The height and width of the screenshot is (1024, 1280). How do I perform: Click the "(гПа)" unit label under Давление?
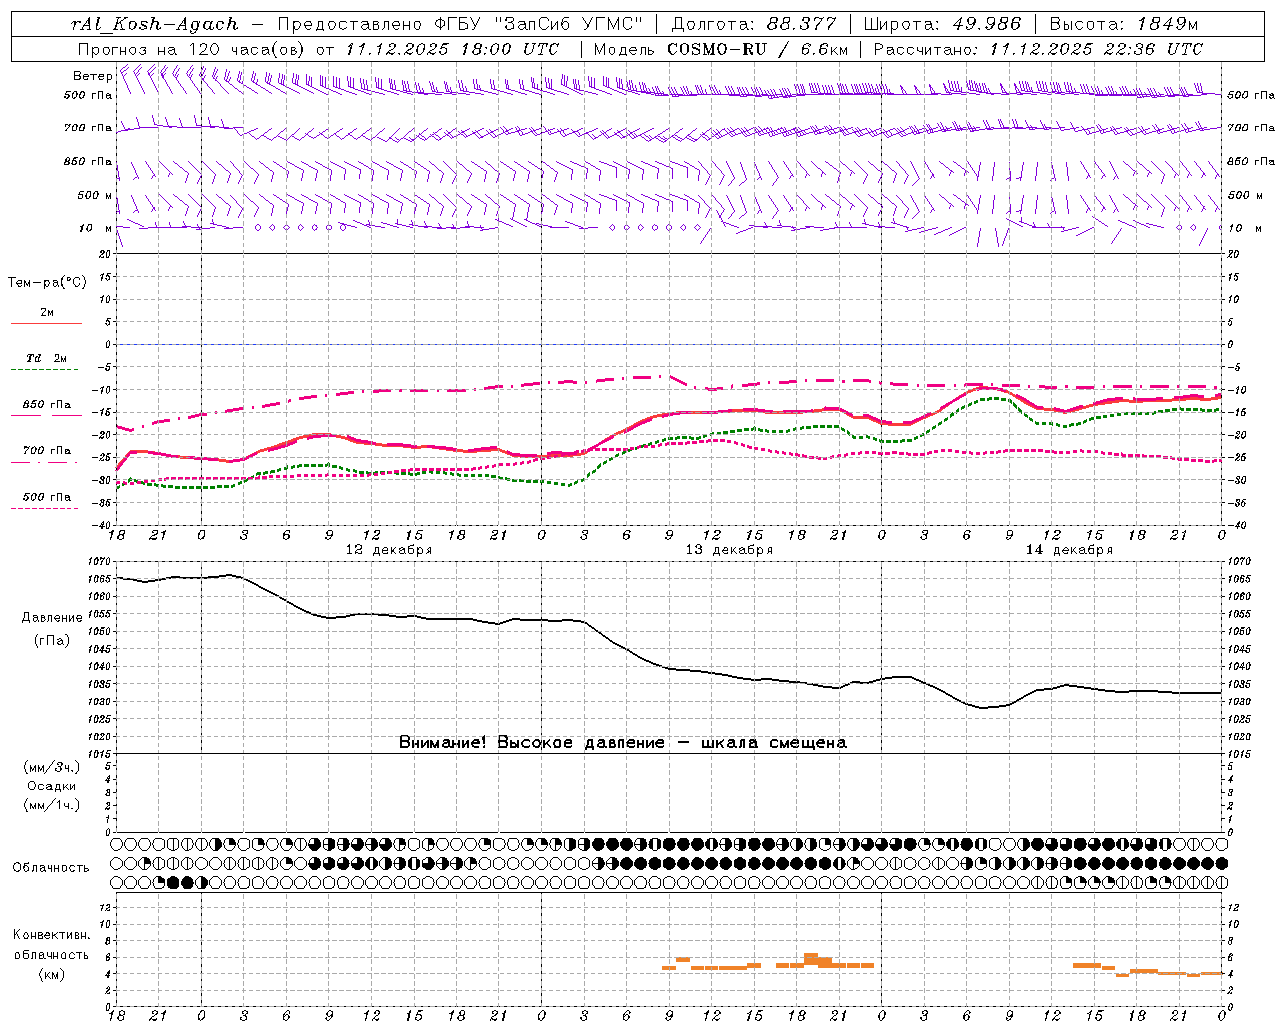pos(52,640)
